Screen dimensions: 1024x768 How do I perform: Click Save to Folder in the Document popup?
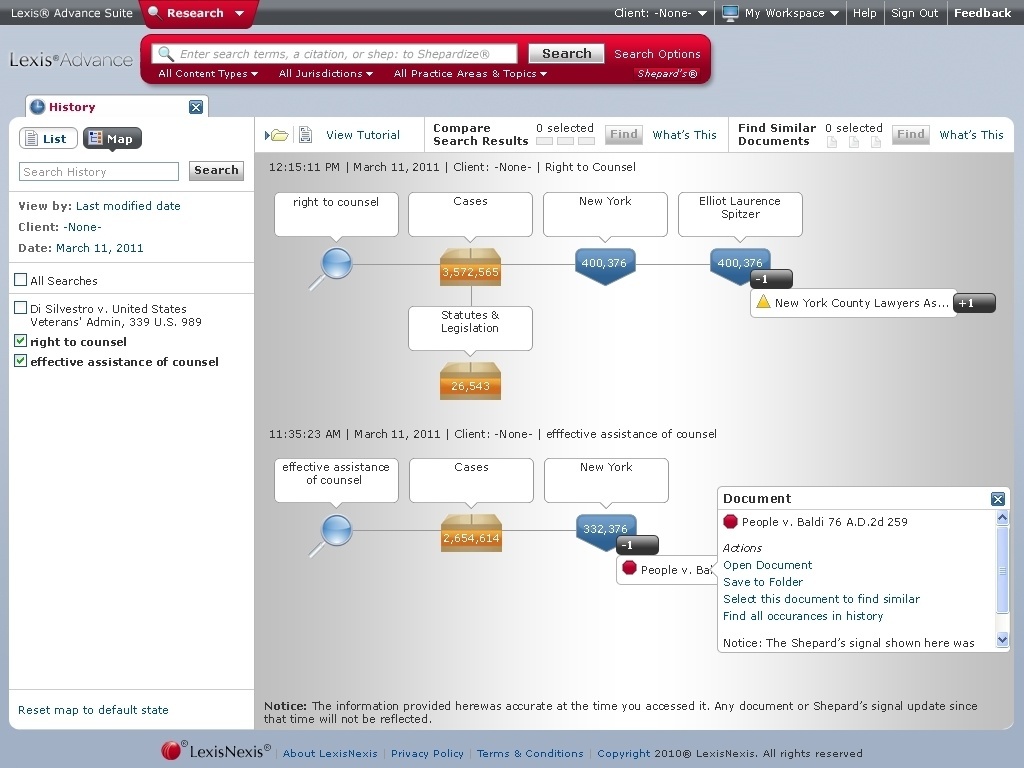click(x=763, y=582)
